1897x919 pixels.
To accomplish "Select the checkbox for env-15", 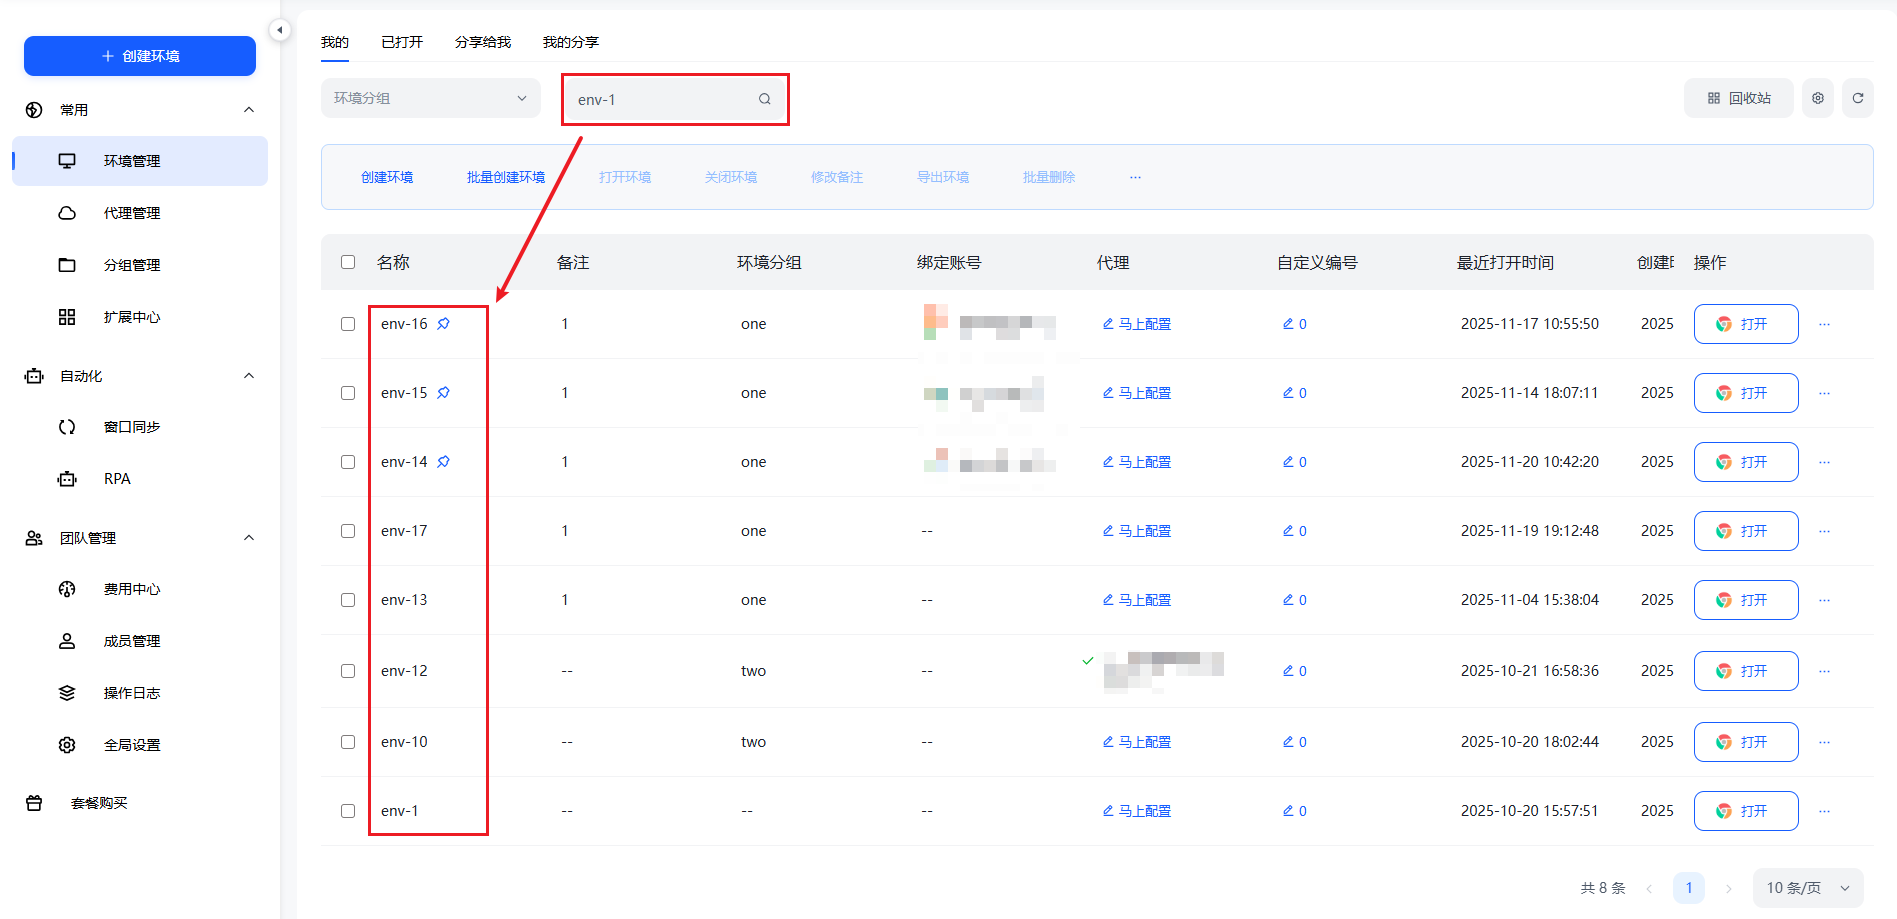I will point(348,393).
